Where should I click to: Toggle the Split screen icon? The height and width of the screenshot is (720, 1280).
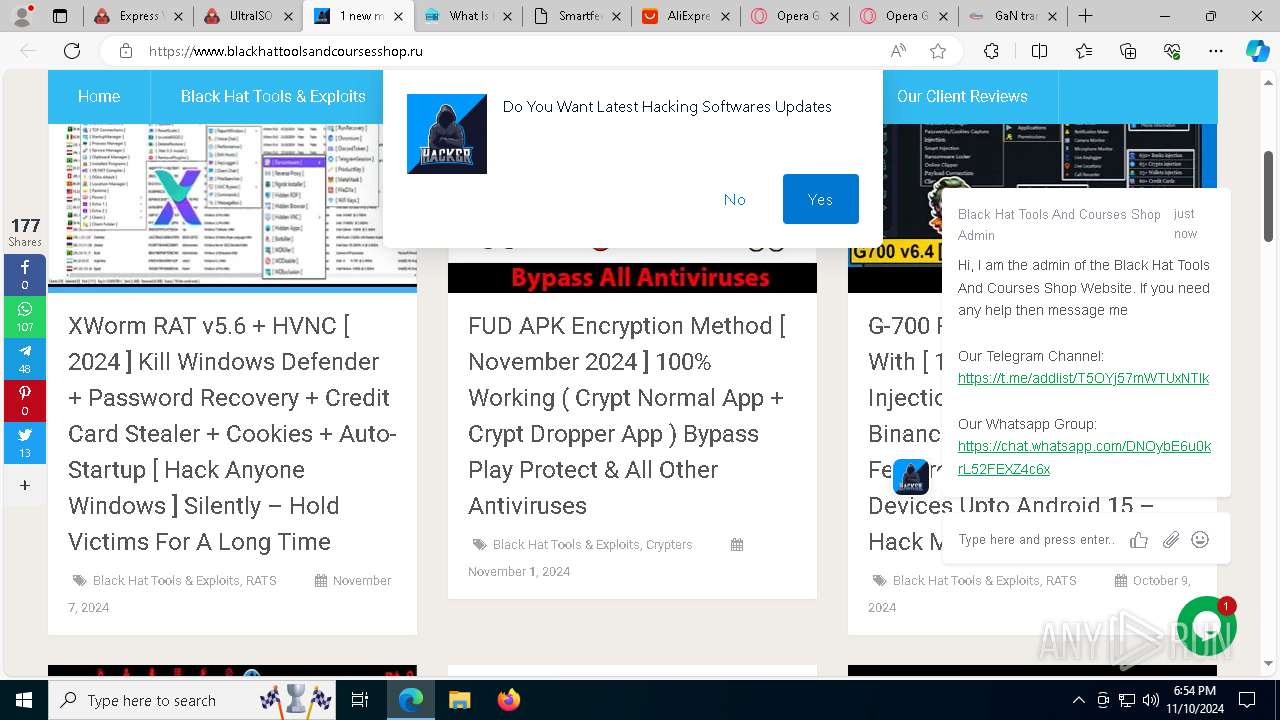[x=1039, y=51]
